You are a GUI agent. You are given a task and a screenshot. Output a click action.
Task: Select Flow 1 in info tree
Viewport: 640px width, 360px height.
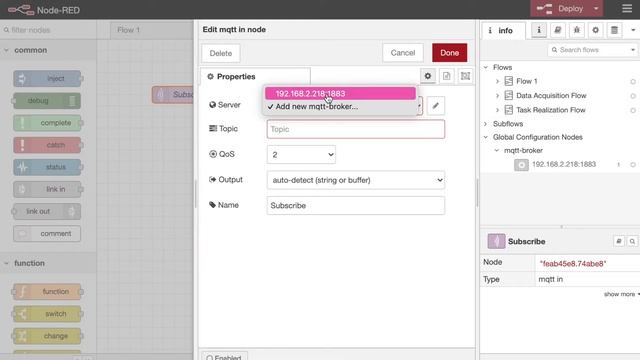point(527,81)
